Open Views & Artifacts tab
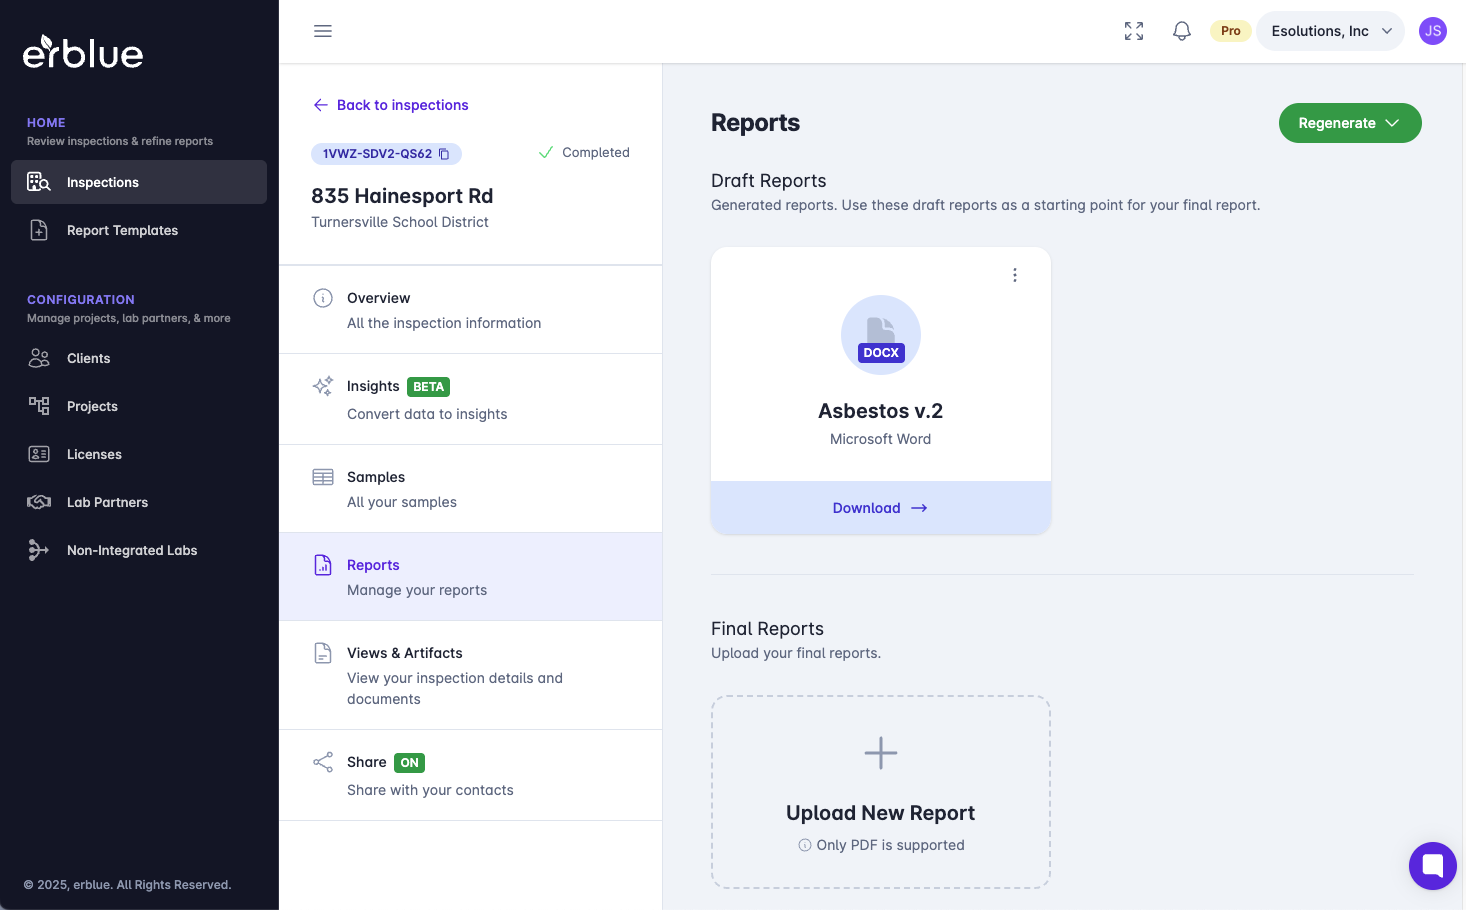 click(x=471, y=675)
